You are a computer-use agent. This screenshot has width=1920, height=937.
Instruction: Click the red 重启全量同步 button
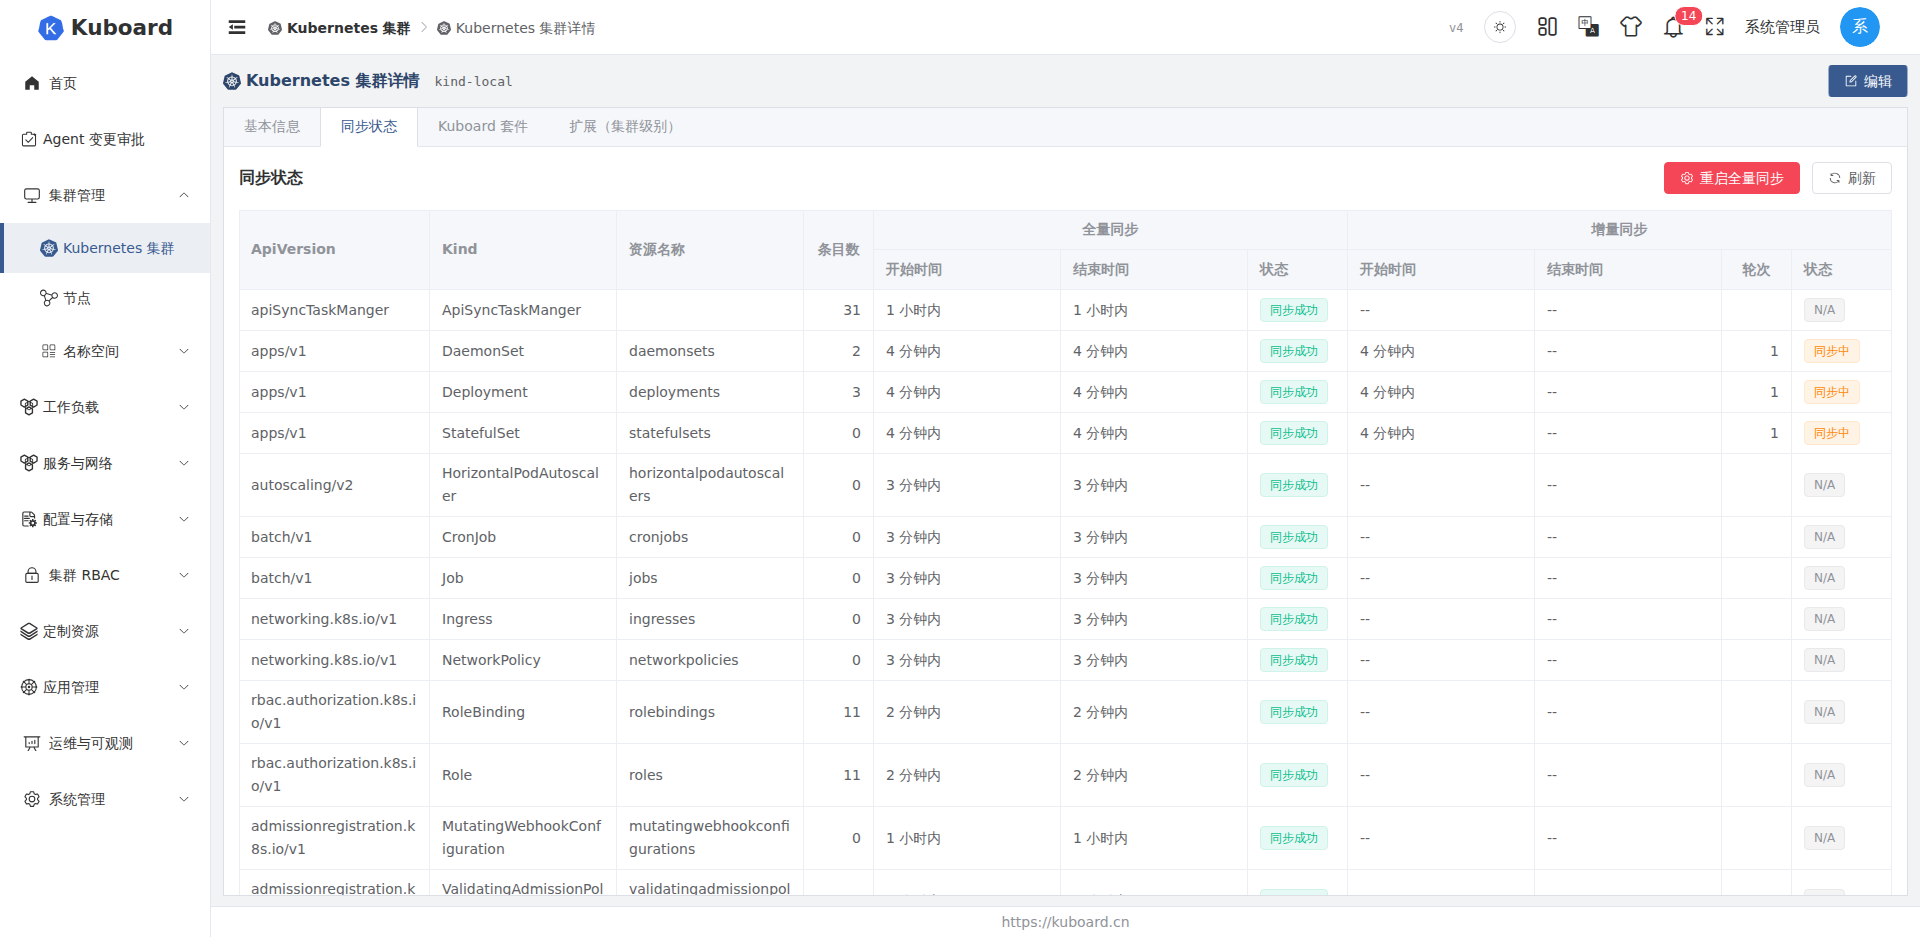[x=1732, y=178]
